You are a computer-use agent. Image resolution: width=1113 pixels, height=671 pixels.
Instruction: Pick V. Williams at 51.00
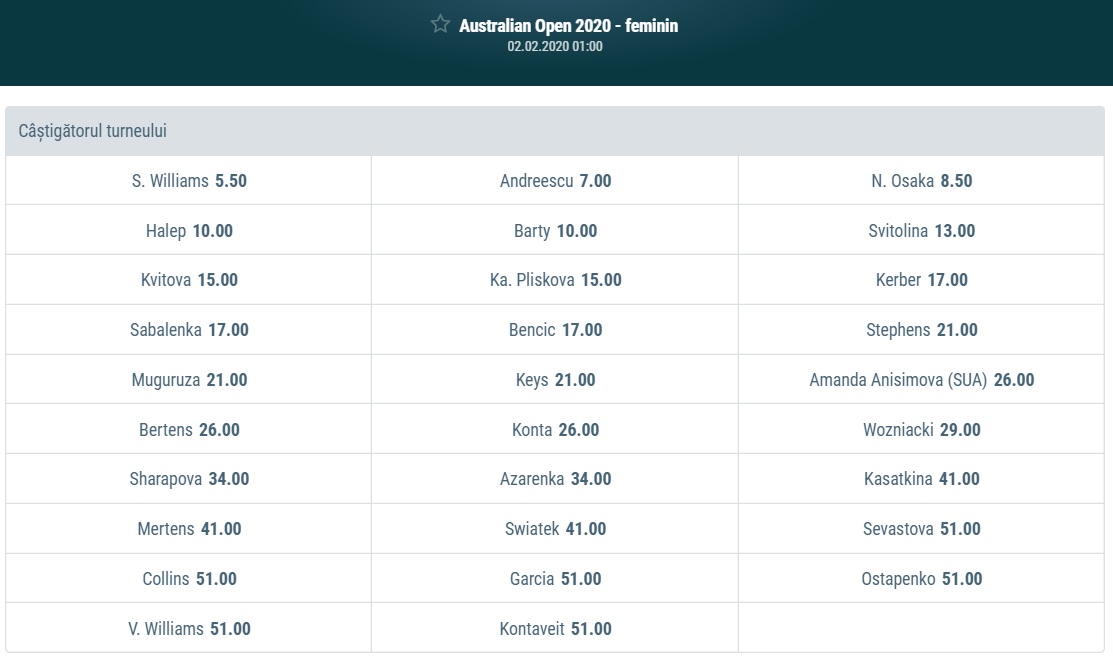pyautogui.click(x=189, y=629)
